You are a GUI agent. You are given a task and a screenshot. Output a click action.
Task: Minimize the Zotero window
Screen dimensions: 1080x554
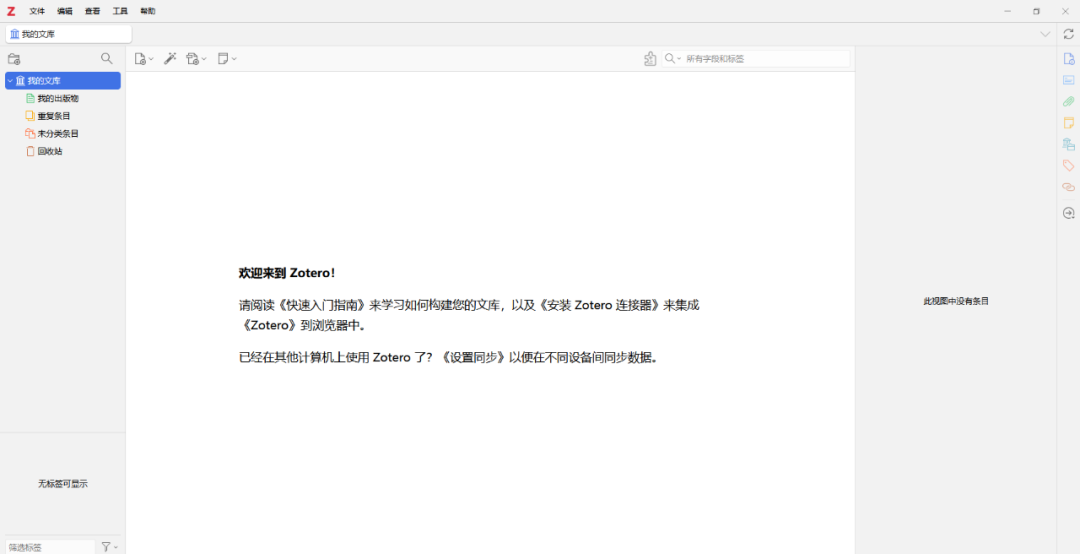[1008, 11]
